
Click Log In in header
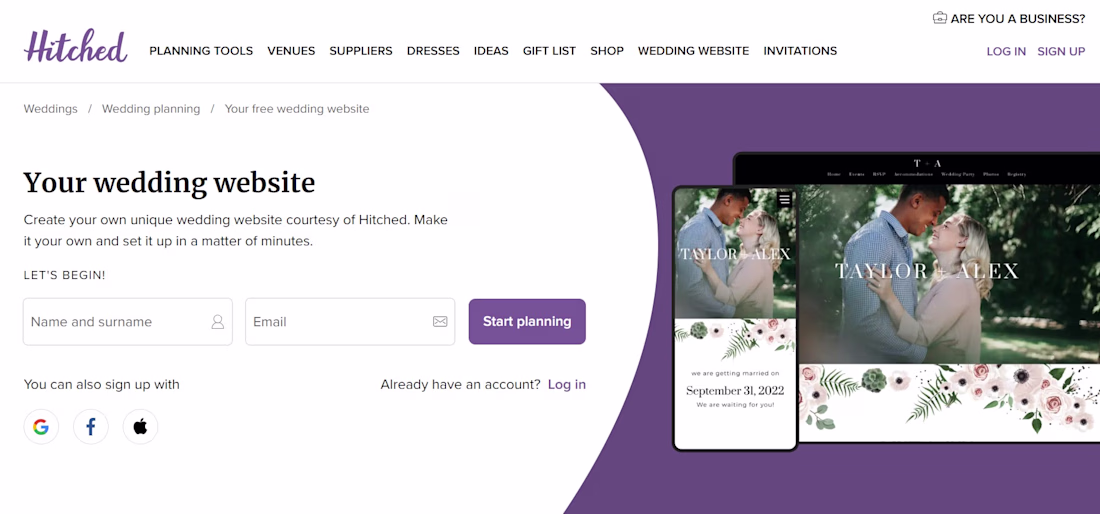[1006, 51]
